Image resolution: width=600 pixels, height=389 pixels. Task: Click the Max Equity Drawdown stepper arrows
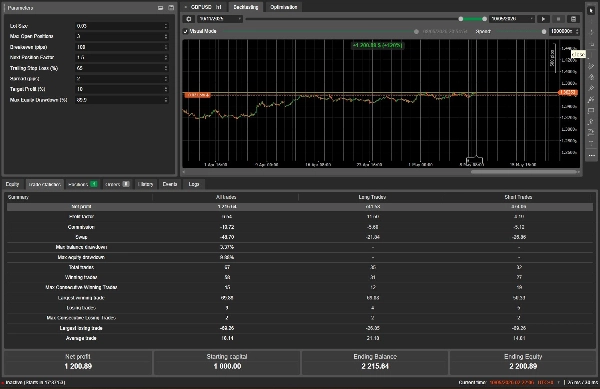click(166, 100)
